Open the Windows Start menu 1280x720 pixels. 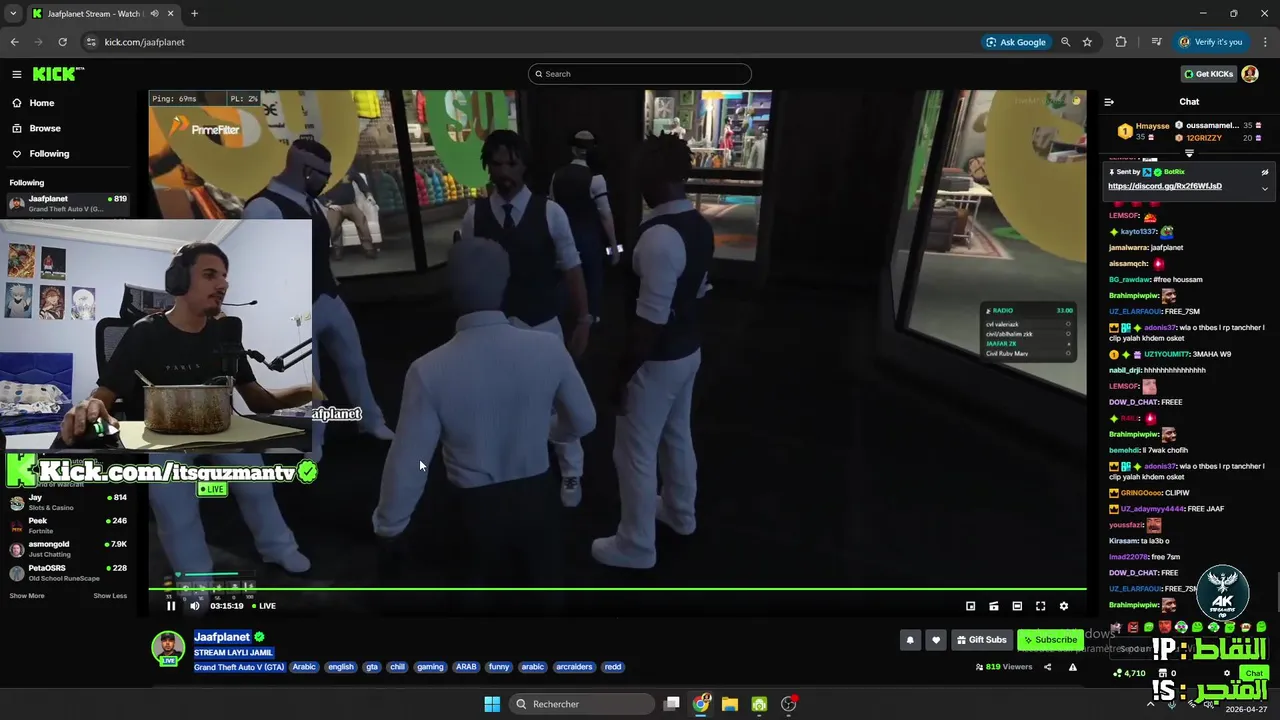[x=492, y=704]
